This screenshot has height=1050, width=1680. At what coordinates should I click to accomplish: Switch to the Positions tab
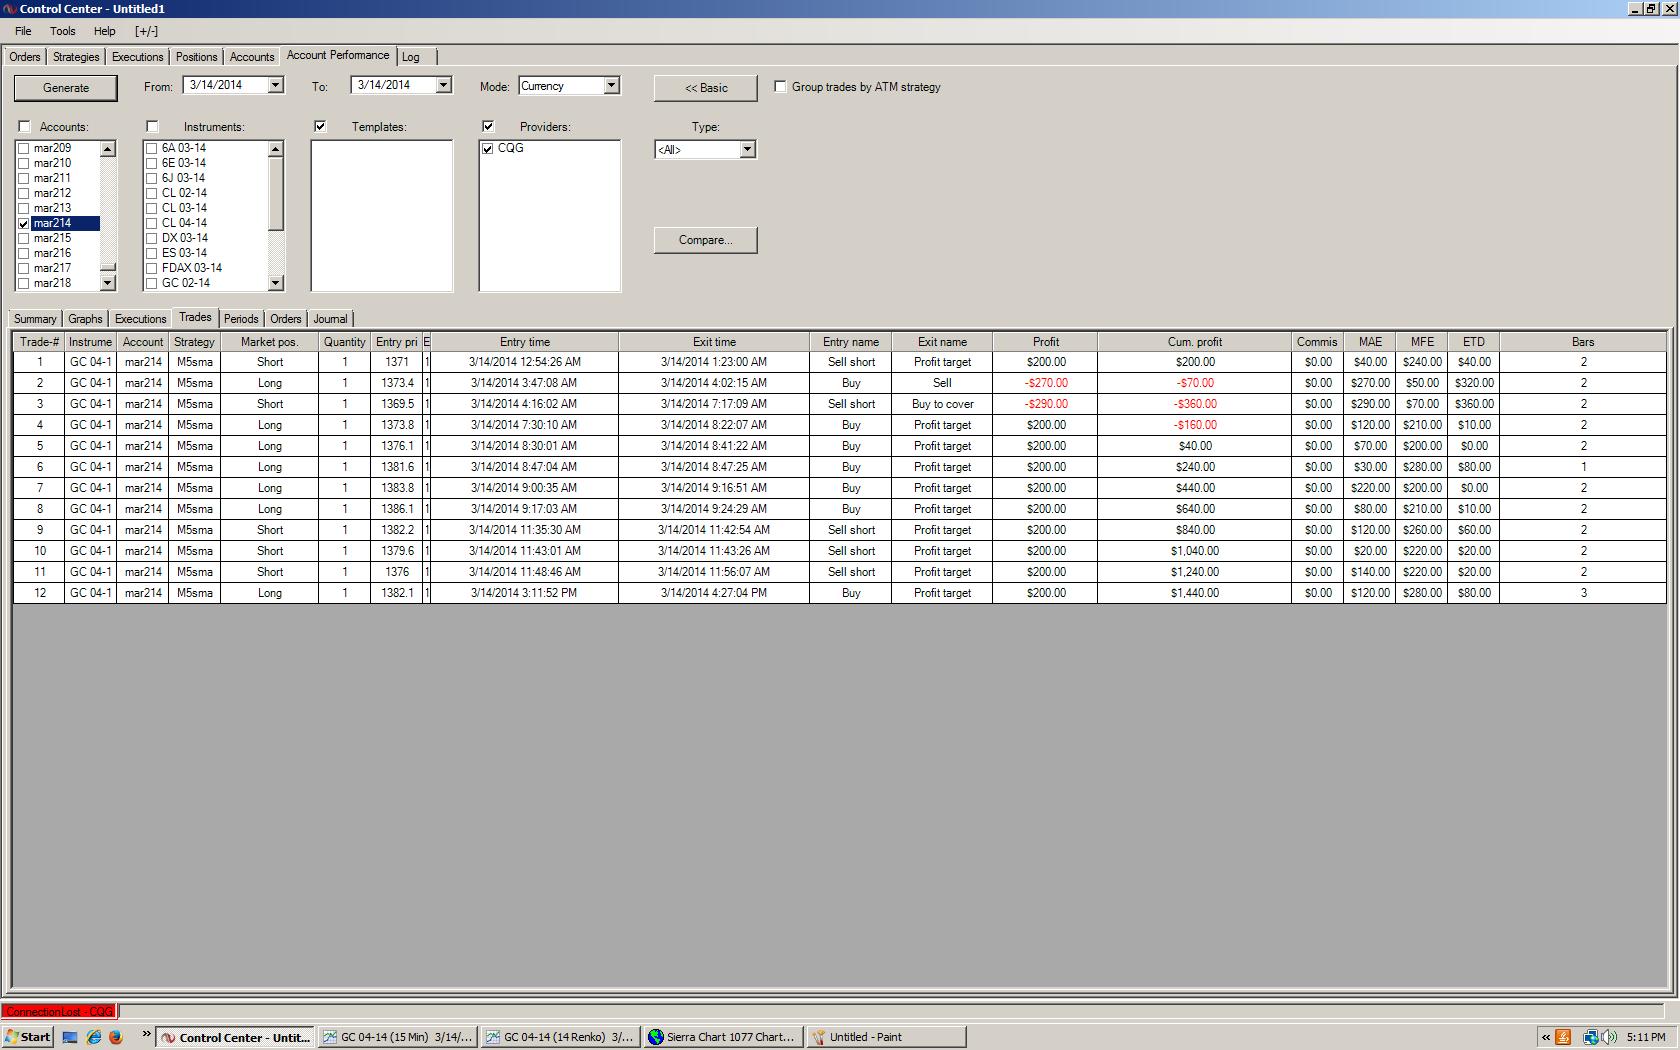coord(196,57)
